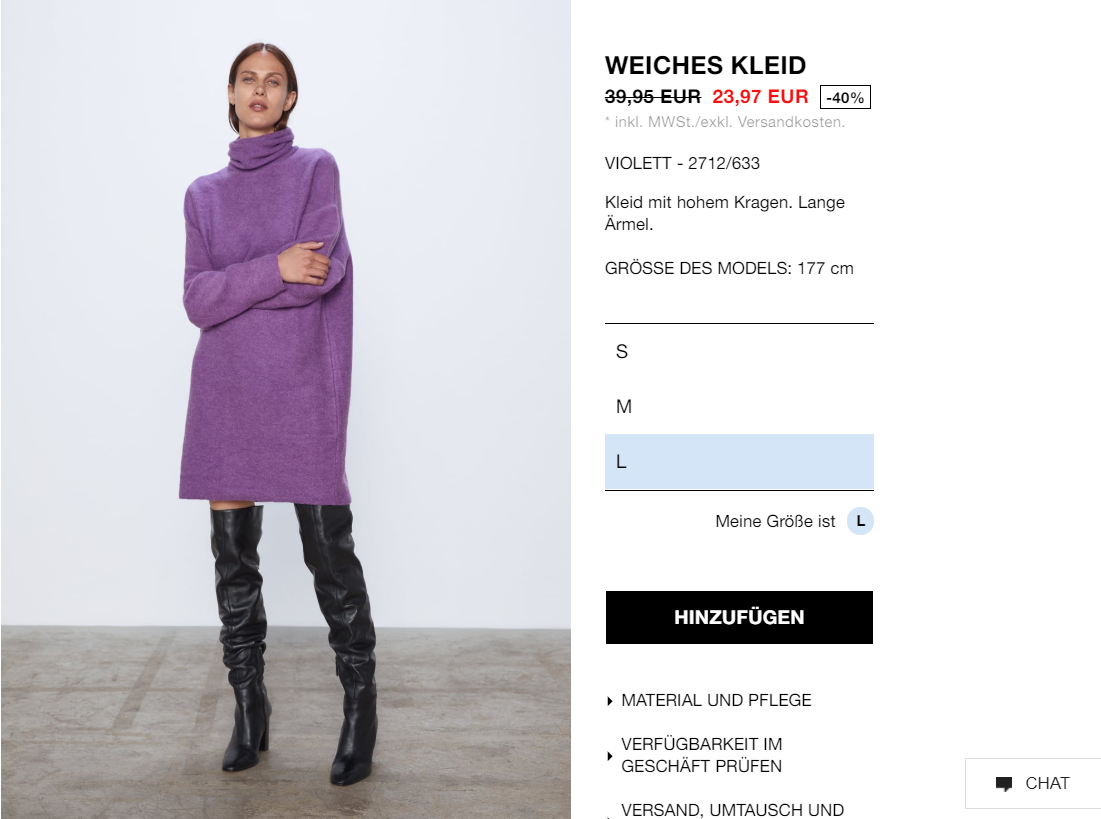Select the highlighted size L
Image resolution: width=1101 pixels, height=819 pixels.
click(739, 461)
